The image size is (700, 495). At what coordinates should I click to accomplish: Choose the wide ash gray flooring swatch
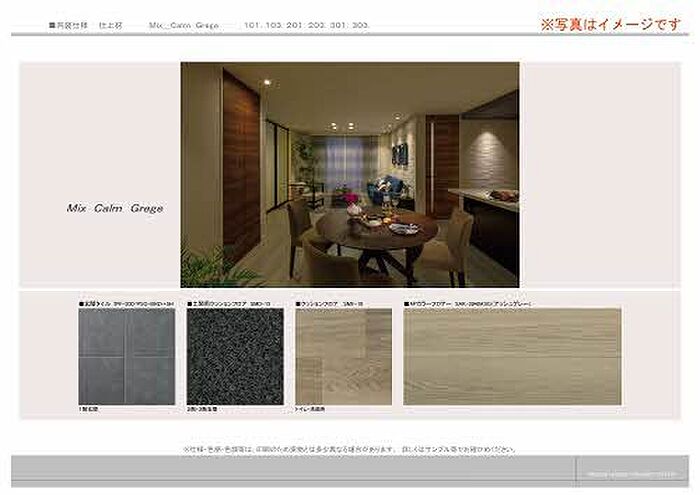[512, 356]
